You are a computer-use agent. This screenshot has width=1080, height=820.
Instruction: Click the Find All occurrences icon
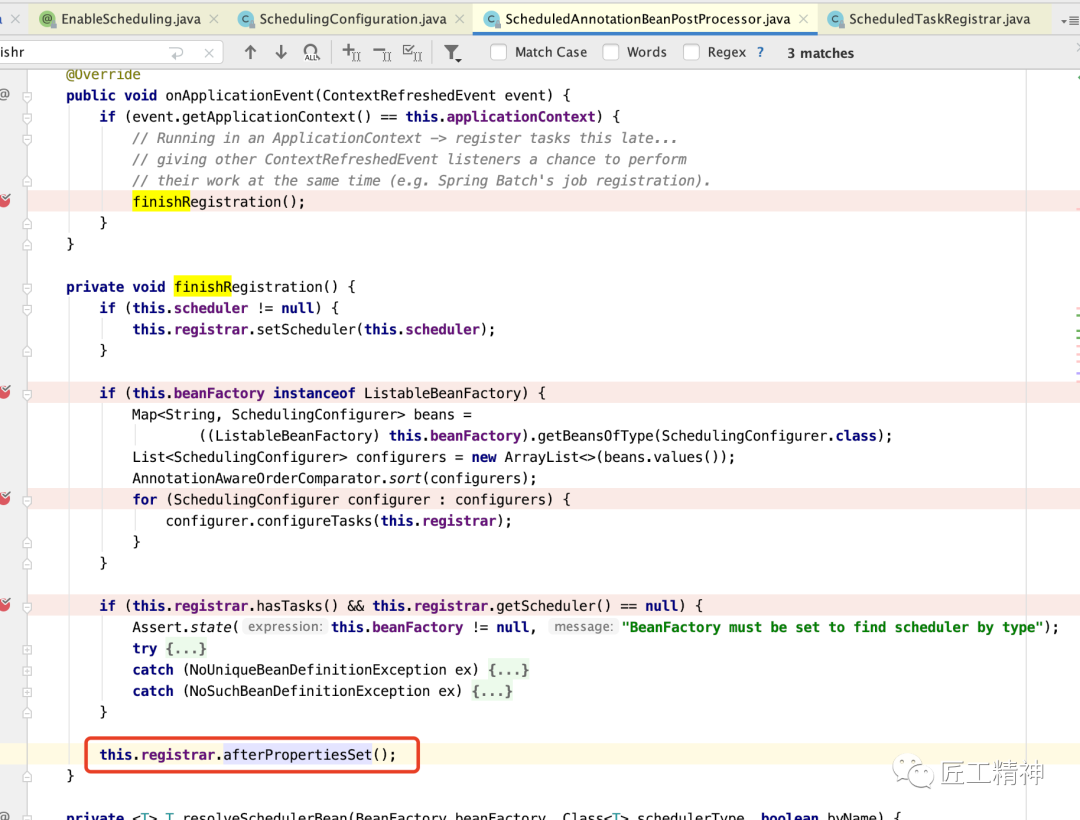311,52
